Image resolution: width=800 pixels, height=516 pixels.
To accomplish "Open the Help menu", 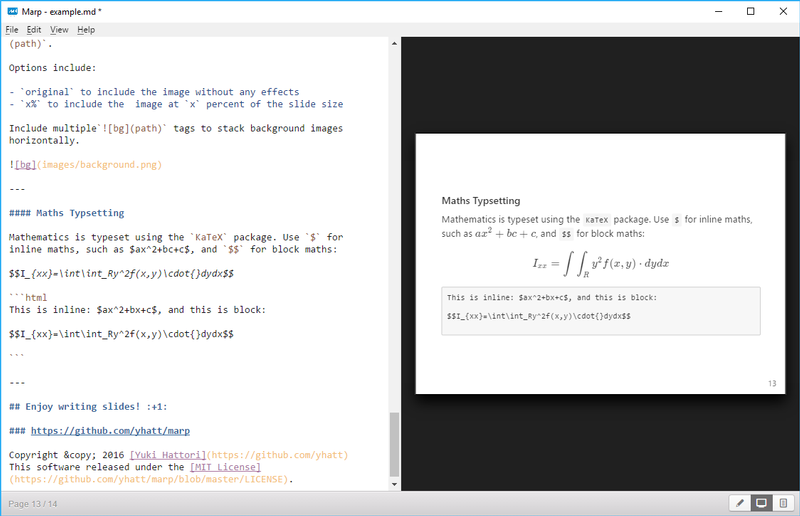I will pos(86,30).
